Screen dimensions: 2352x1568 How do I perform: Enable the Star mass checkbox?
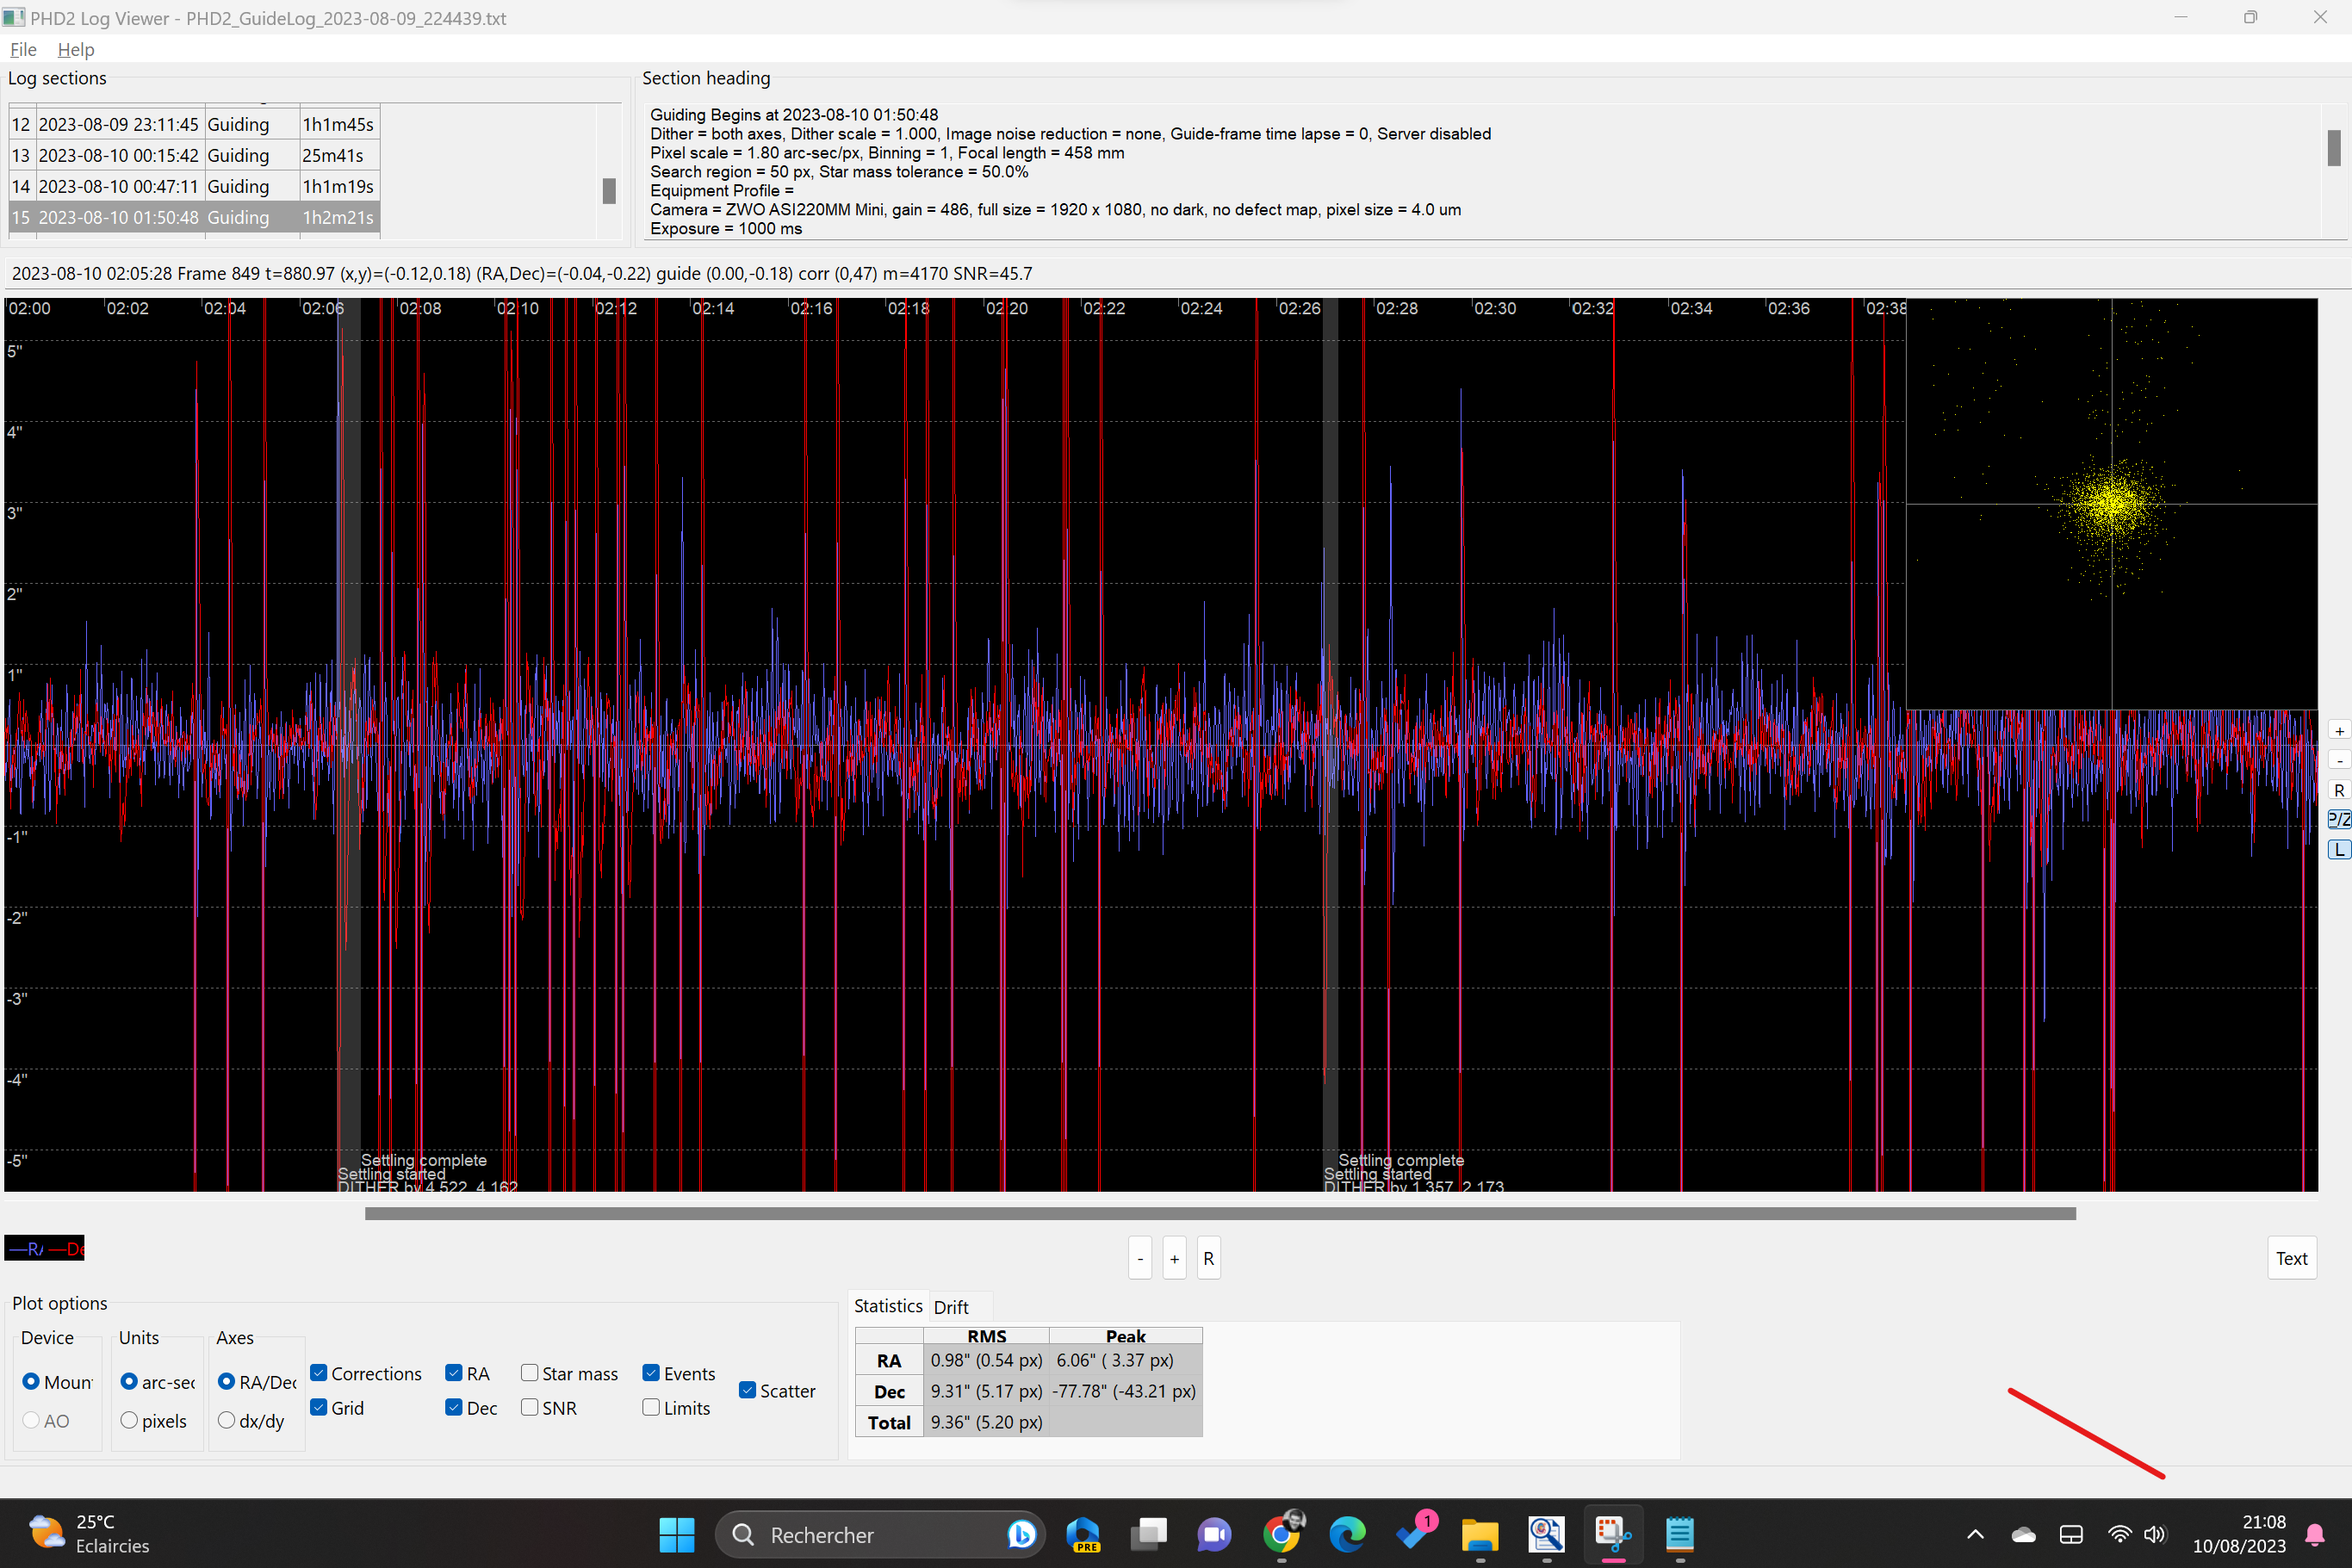(530, 1373)
